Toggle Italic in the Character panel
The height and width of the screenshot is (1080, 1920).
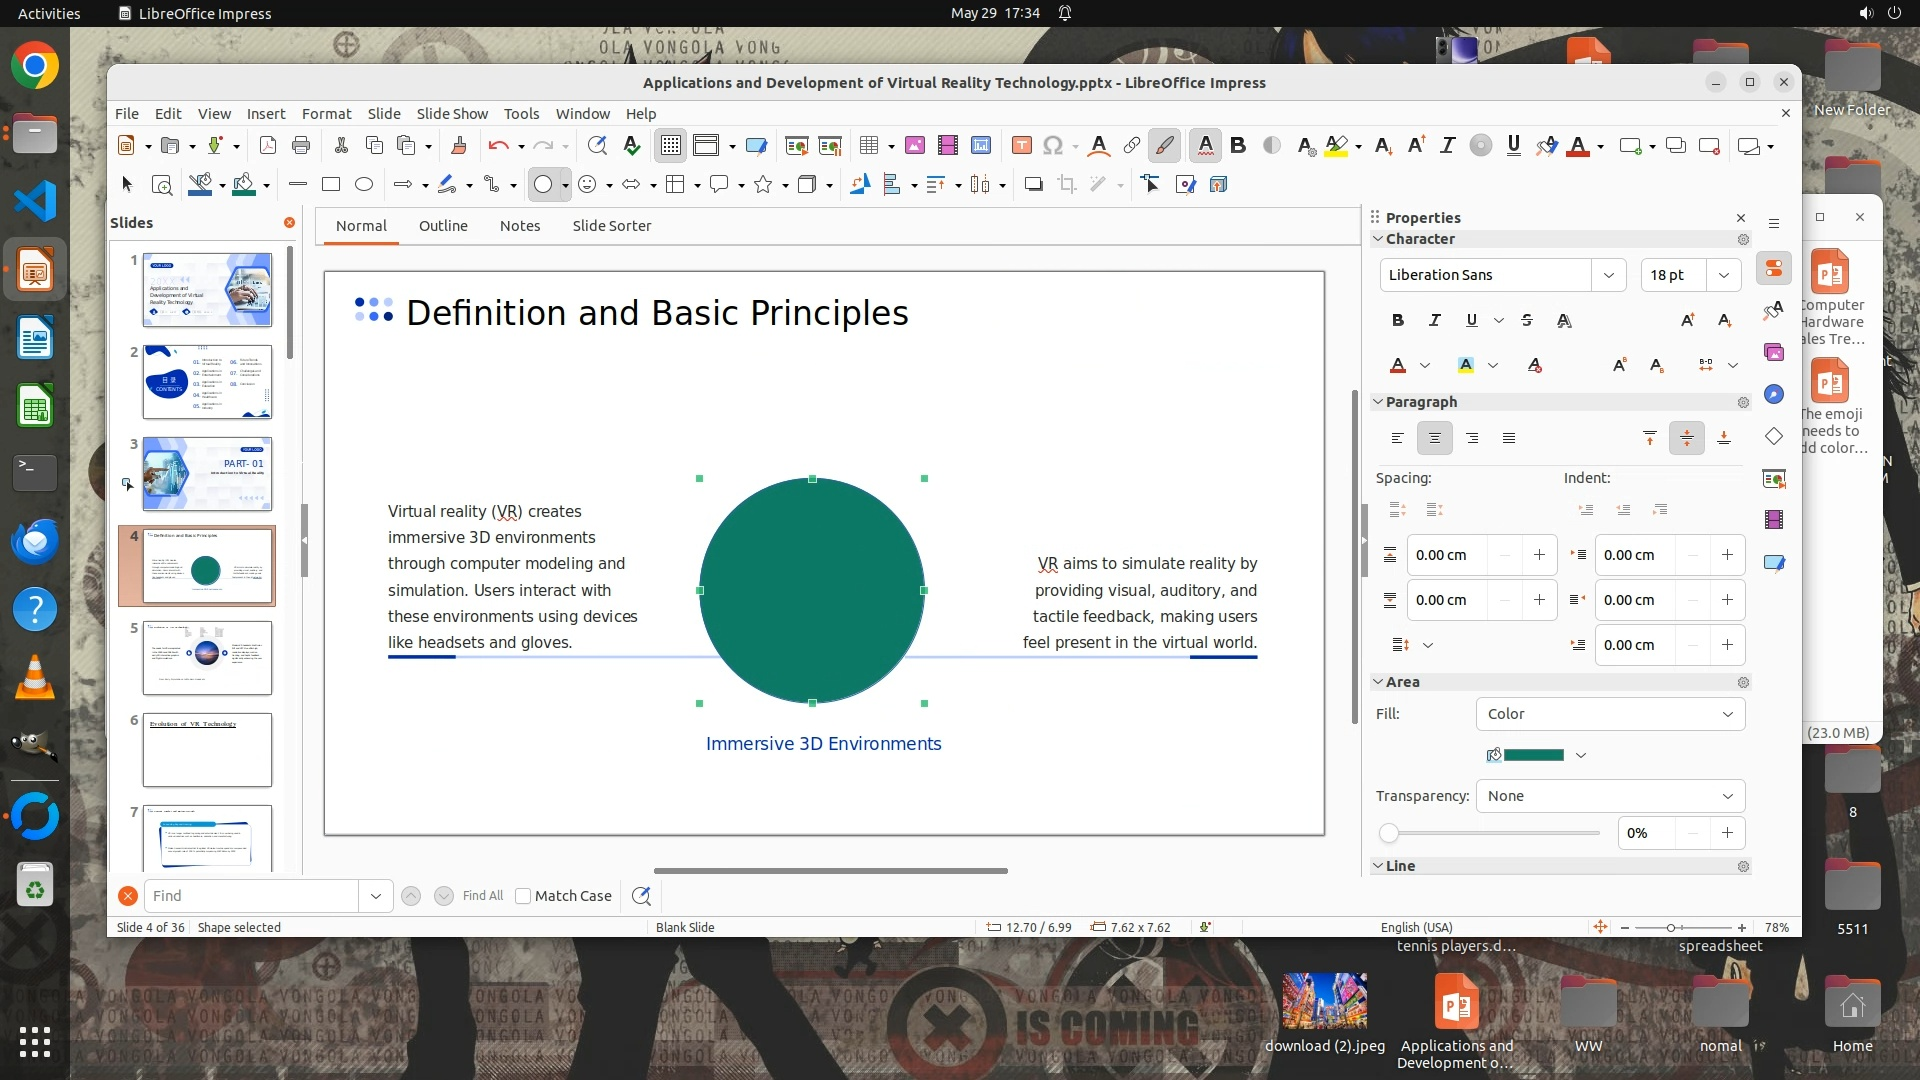[x=1434, y=320]
